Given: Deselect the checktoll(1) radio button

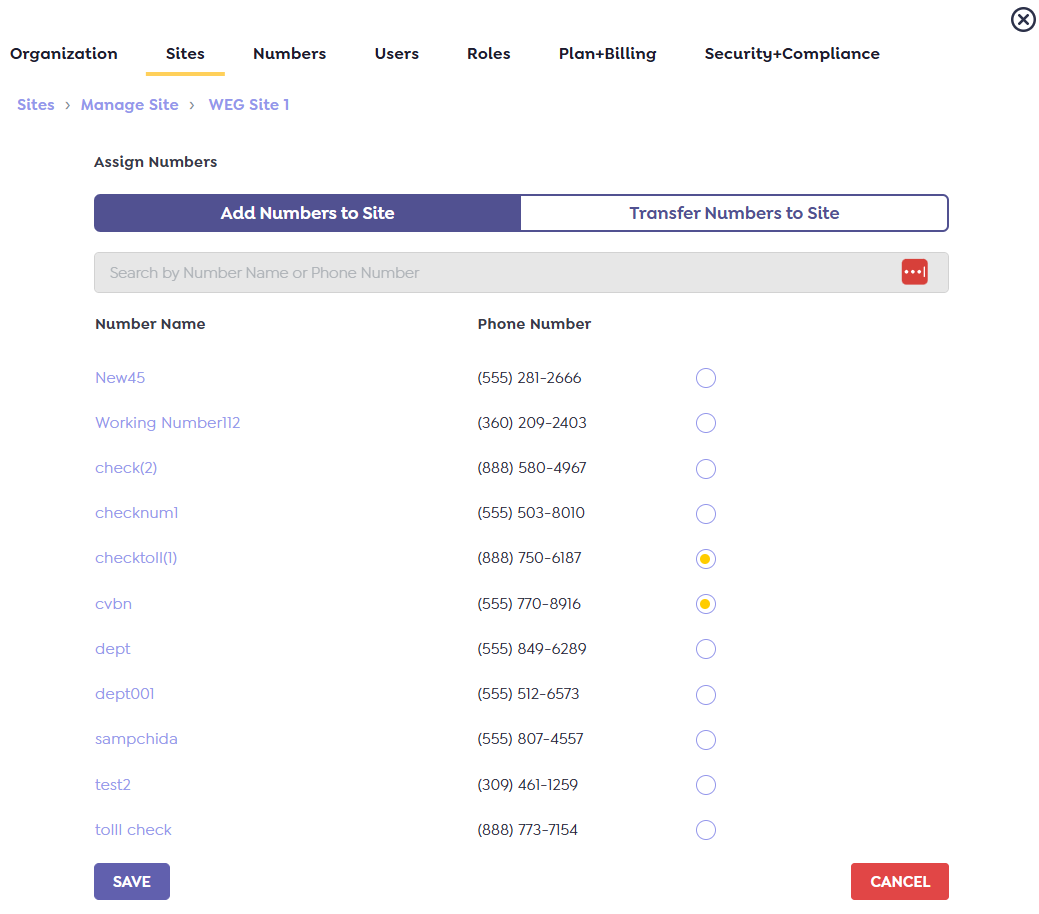Looking at the screenshot, I should point(706,559).
